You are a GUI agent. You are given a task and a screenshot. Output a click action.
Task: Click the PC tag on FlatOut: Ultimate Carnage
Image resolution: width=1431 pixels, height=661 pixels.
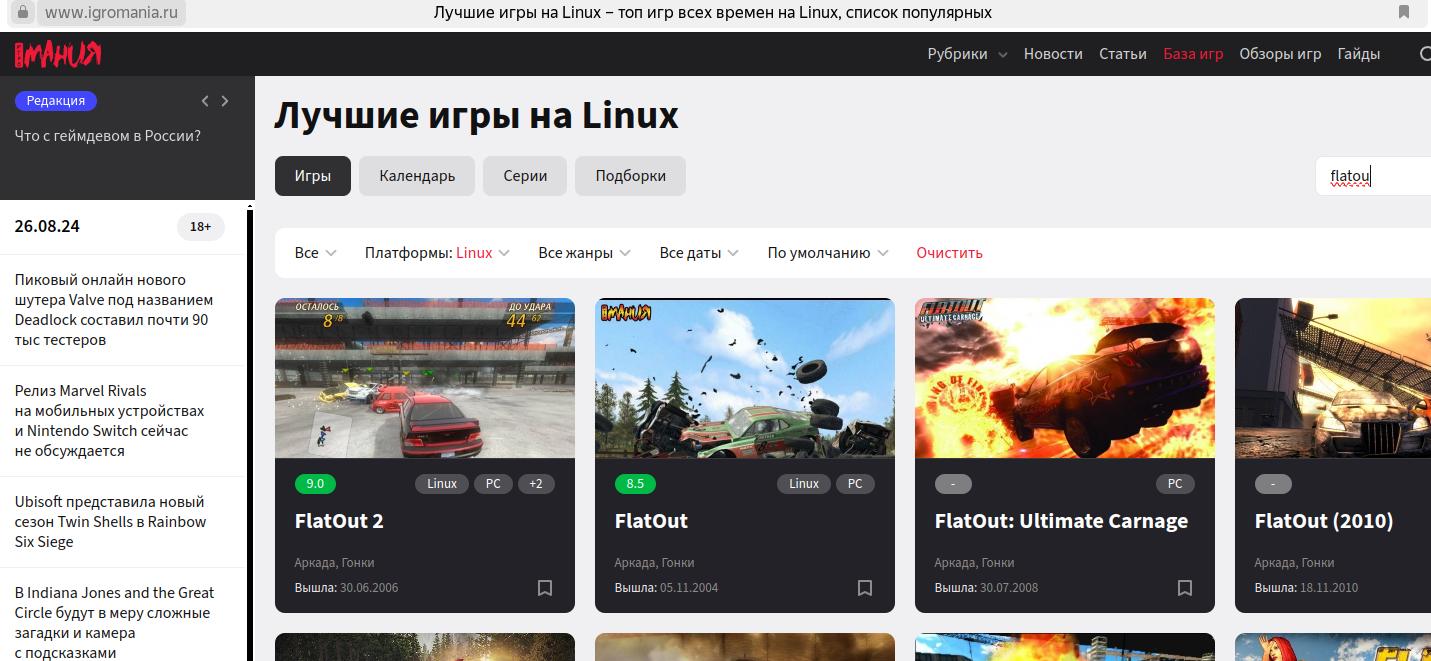click(x=1175, y=484)
